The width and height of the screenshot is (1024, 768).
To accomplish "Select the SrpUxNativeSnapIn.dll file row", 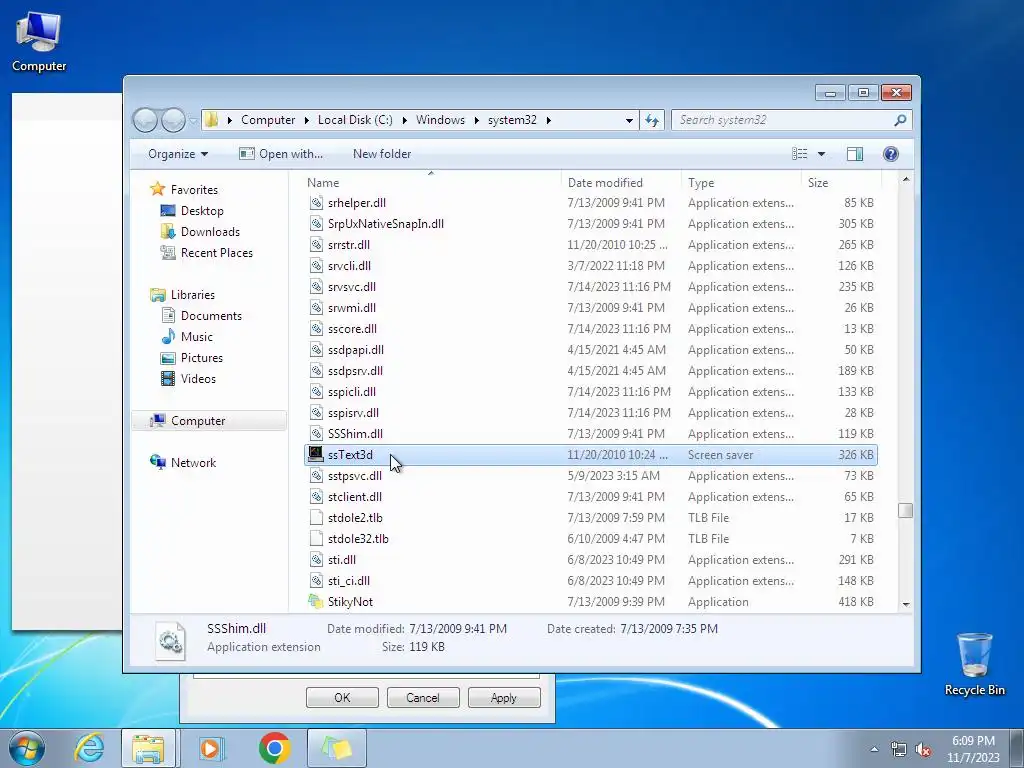I will [x=591, y=224].
